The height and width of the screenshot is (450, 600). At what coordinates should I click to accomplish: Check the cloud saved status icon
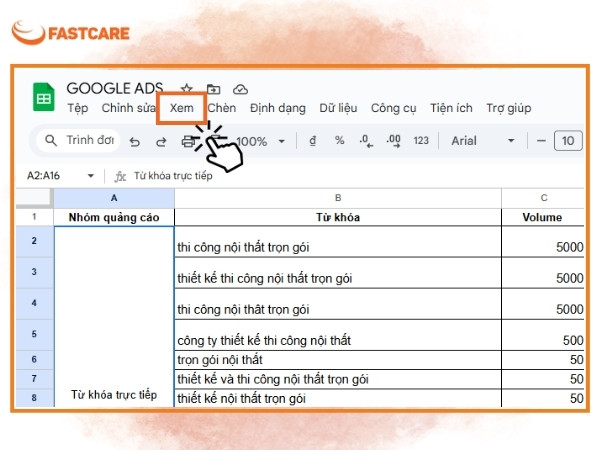pyautogui.click(x=240, y=90)
